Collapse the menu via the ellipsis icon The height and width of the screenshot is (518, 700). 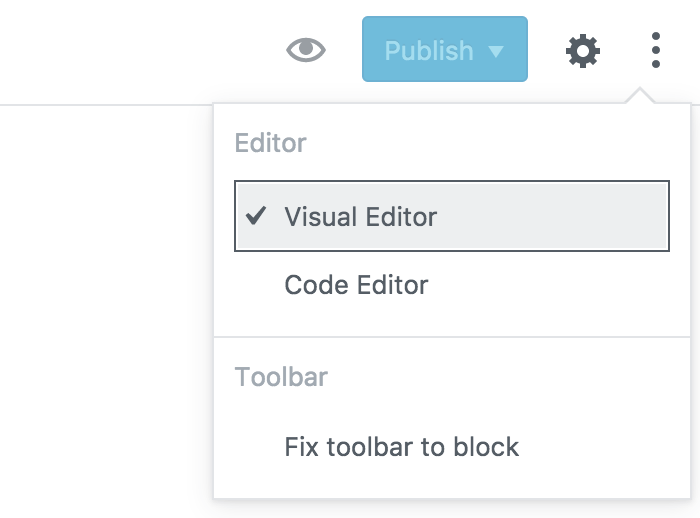point(655,50)
